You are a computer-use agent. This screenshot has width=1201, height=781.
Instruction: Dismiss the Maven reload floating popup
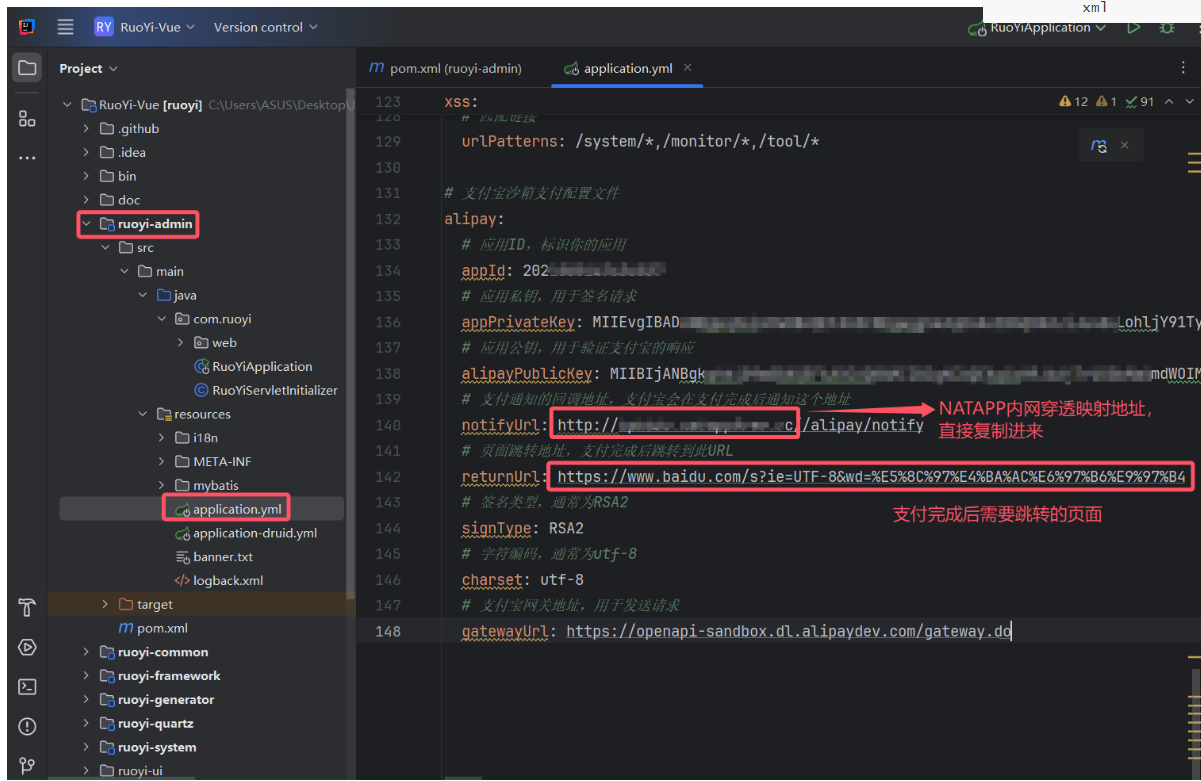click(x=1125, y=146)
